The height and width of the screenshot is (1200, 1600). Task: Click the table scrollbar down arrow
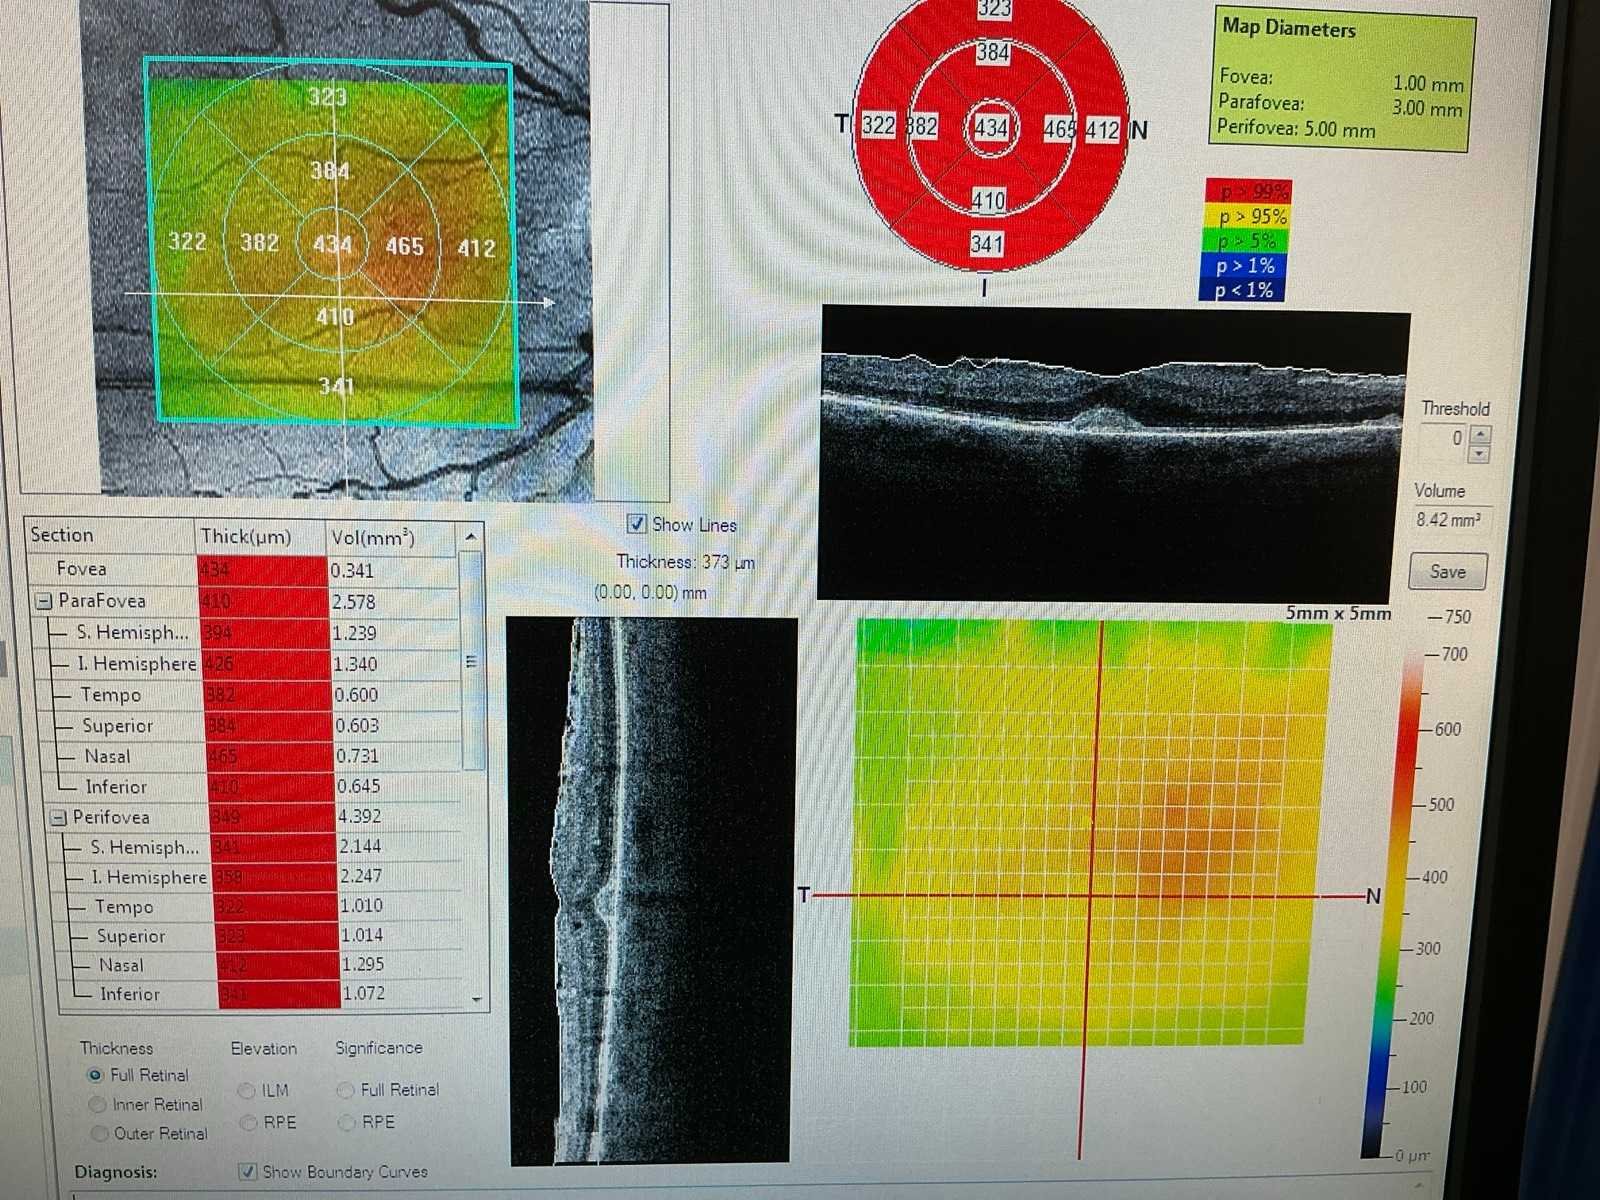(476, 998)
